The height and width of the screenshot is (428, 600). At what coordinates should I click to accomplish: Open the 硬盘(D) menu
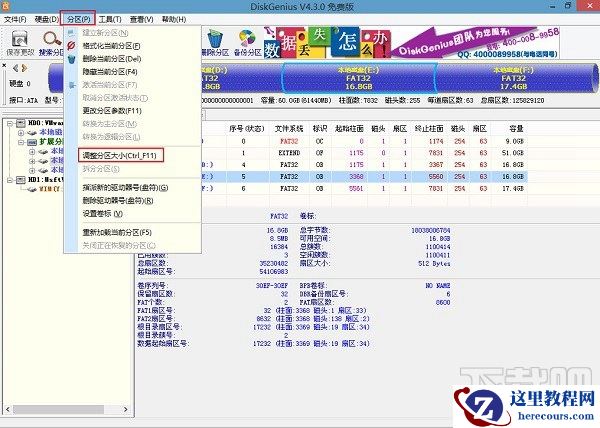click(46, 19)
